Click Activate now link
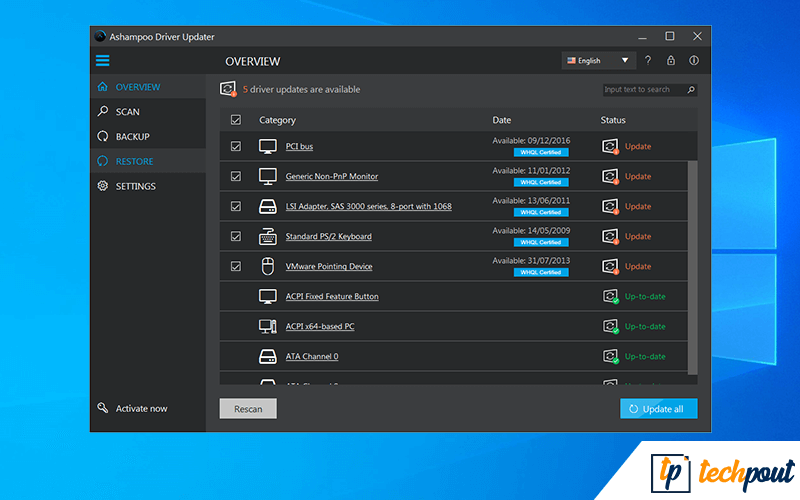Screen dimensions: 800x500 pos(141,409)
